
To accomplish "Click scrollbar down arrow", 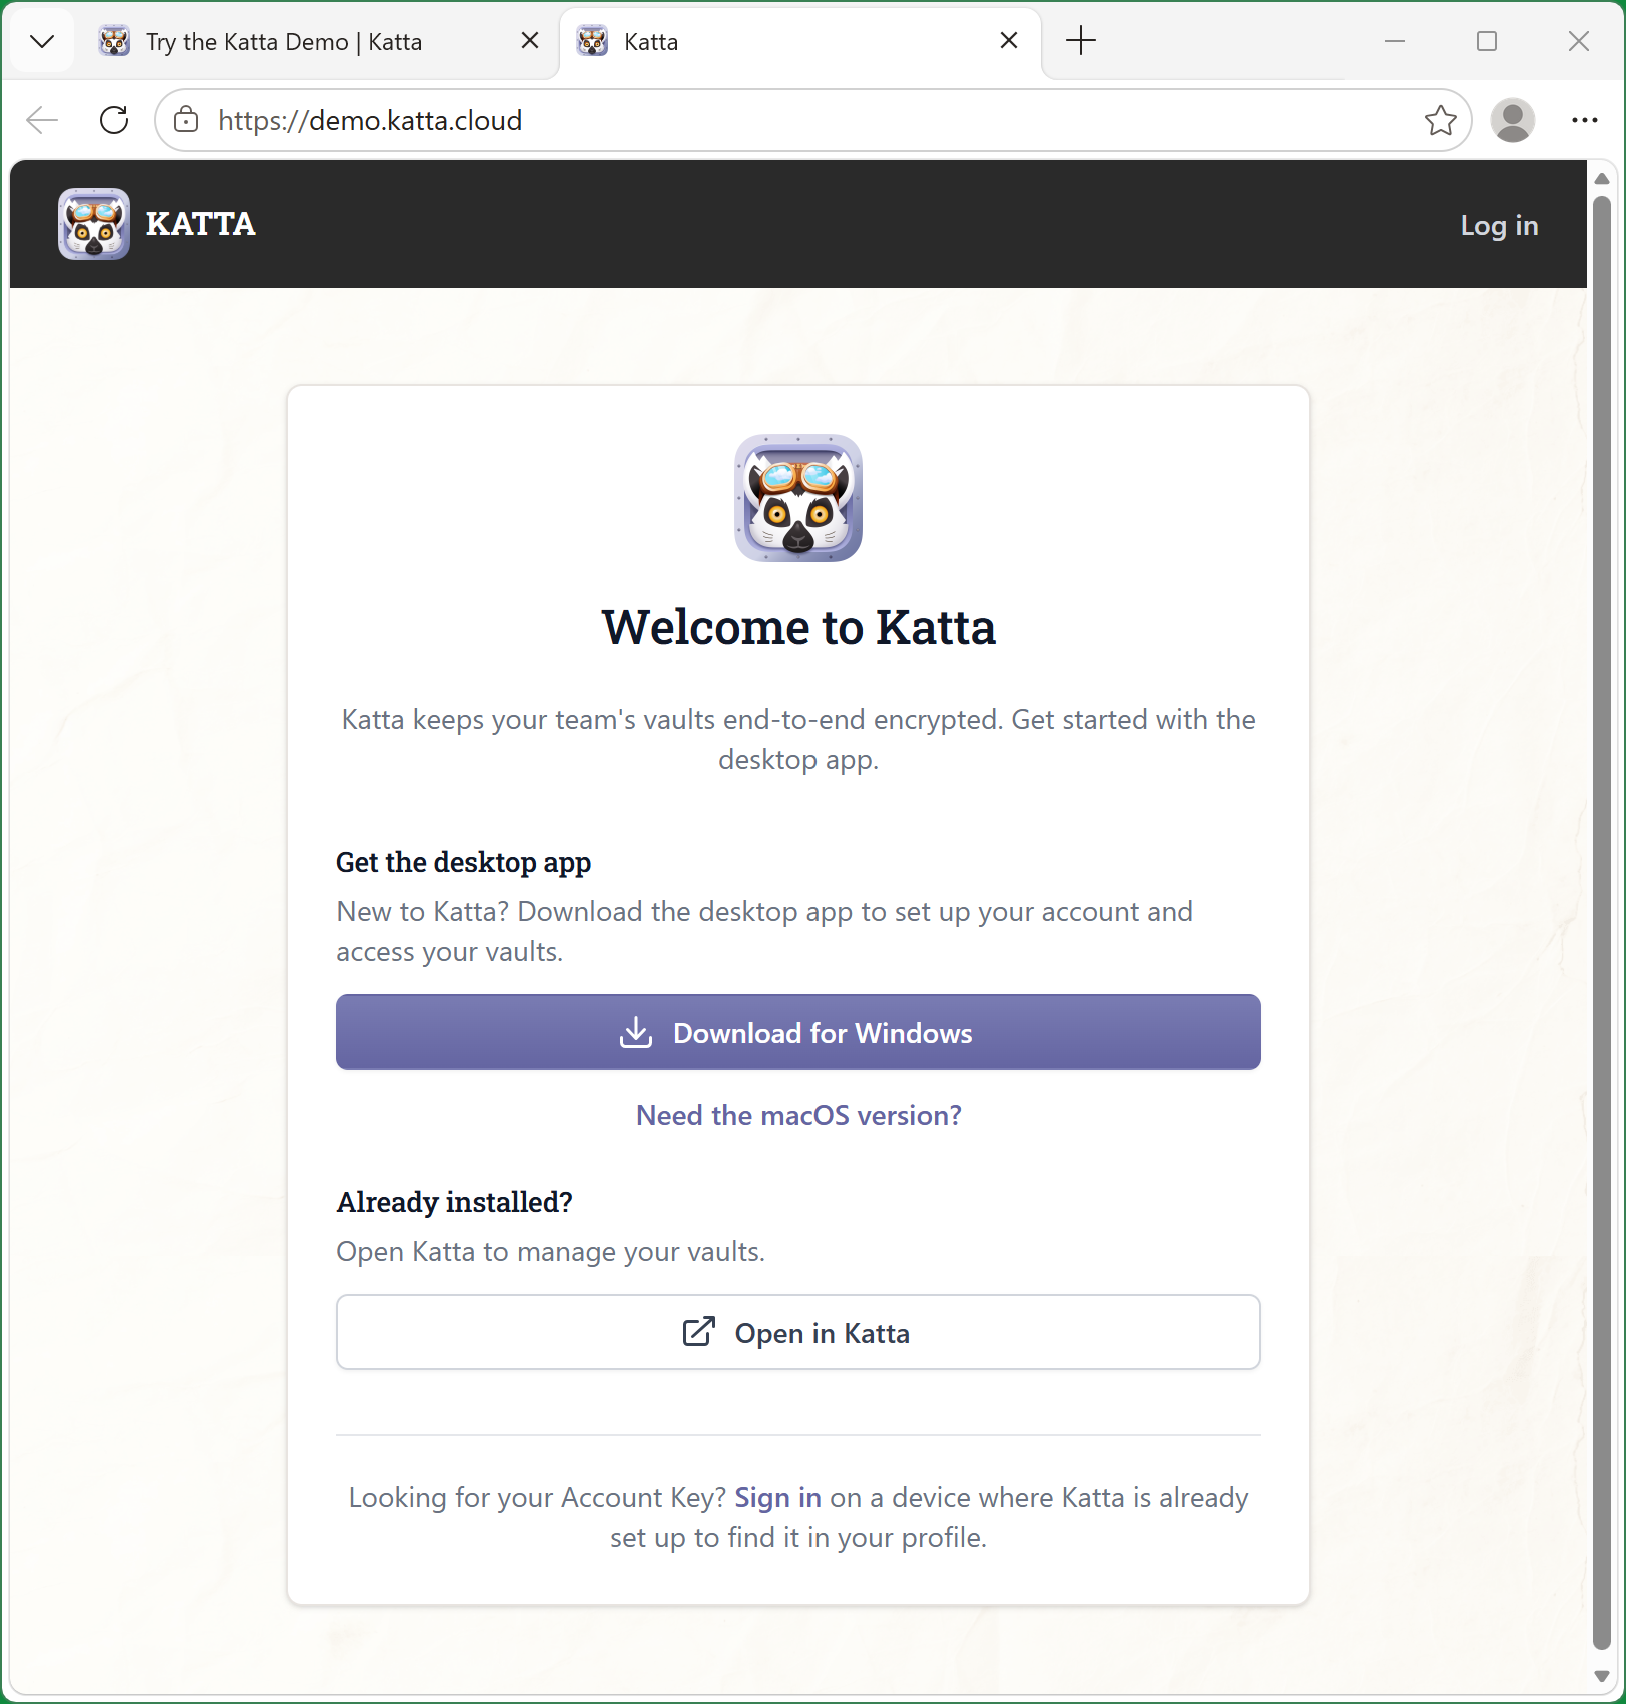I will [1602, 1677].
